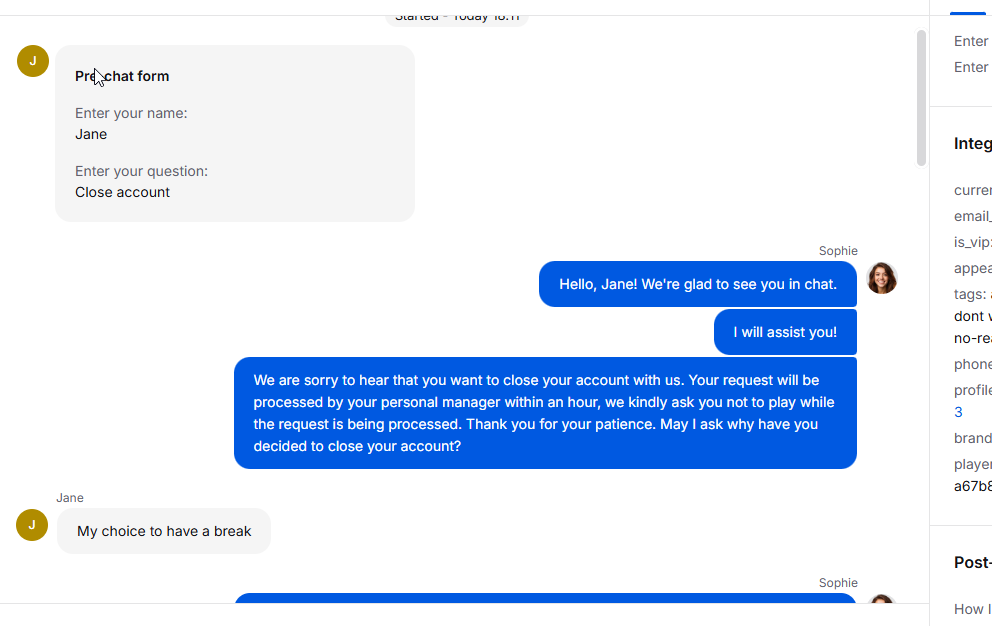Click the 'Sophie' name above greeting message
The height and width of the screenshot is (626, 992).
[x=838, y=251]
